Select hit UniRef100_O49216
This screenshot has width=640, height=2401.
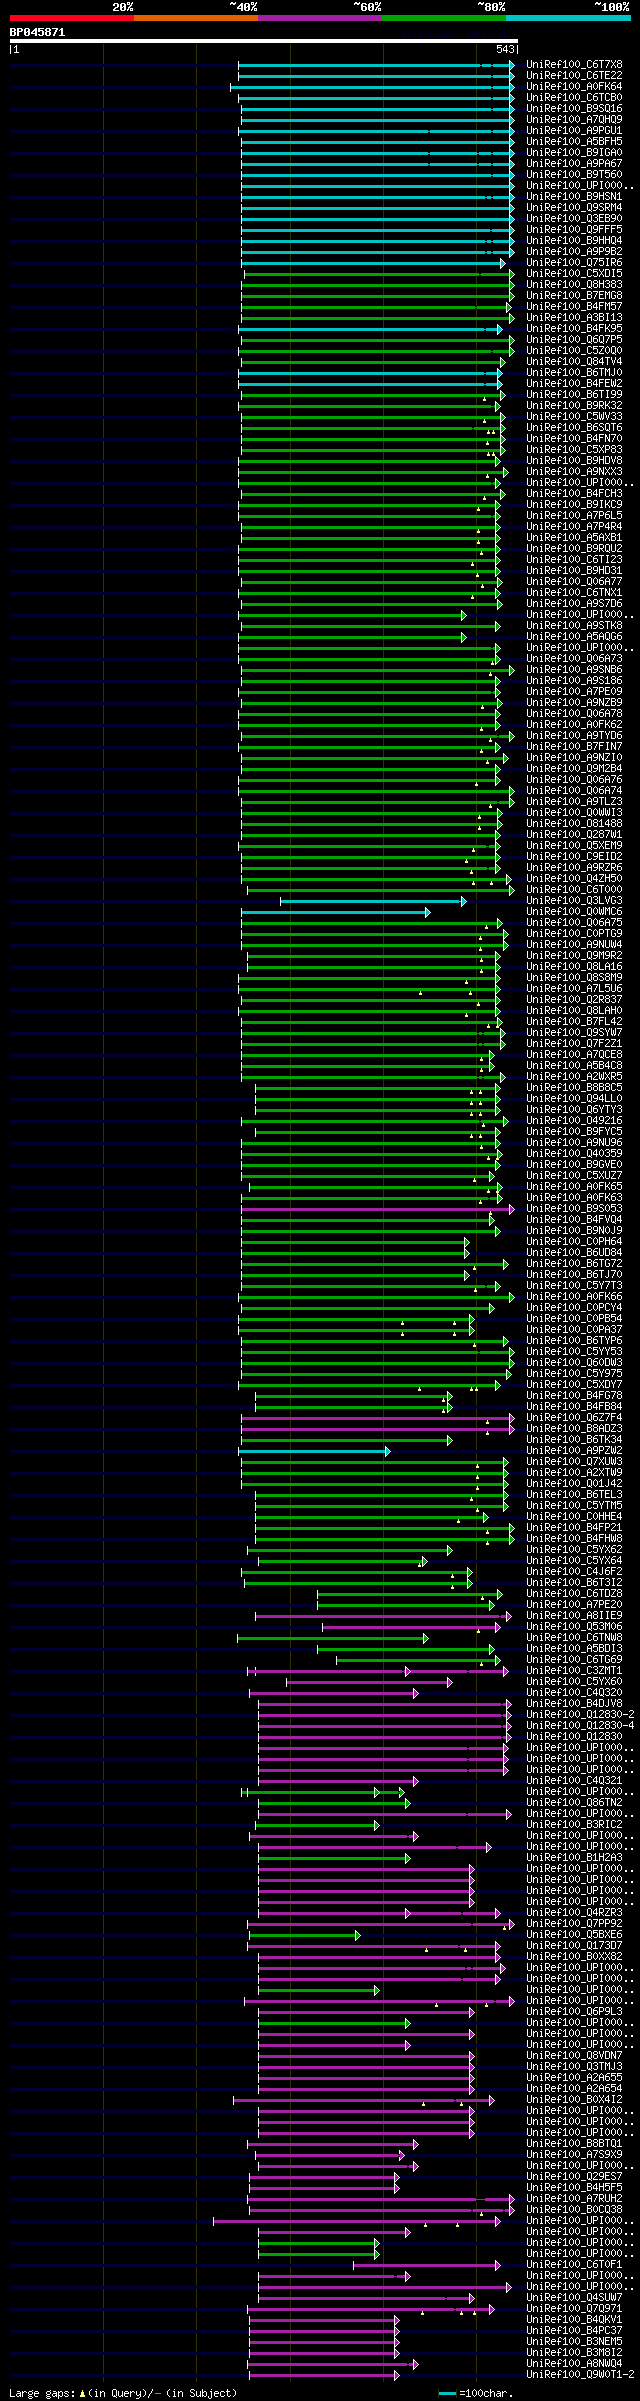pyautogui.click(x=574, y=1120)
